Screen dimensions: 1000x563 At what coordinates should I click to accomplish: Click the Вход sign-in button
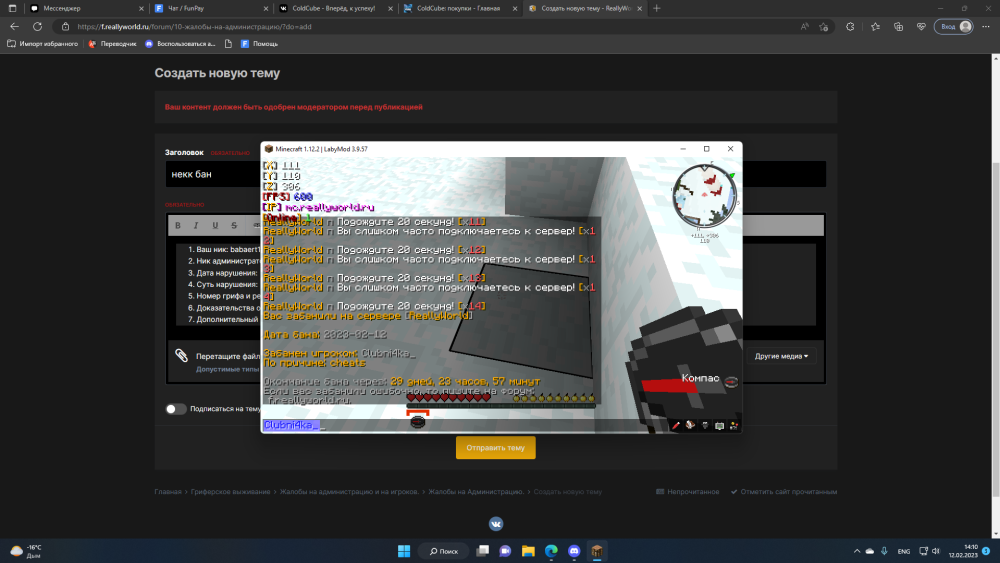point(954,27)
